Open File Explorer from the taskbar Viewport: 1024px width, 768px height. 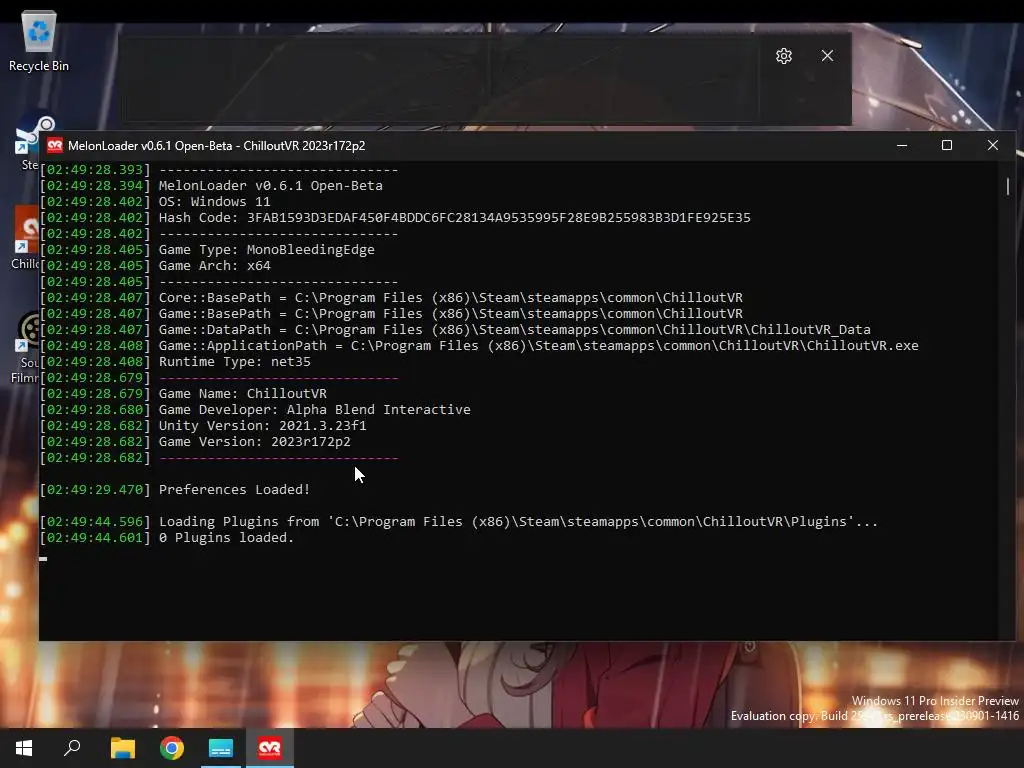122,748
